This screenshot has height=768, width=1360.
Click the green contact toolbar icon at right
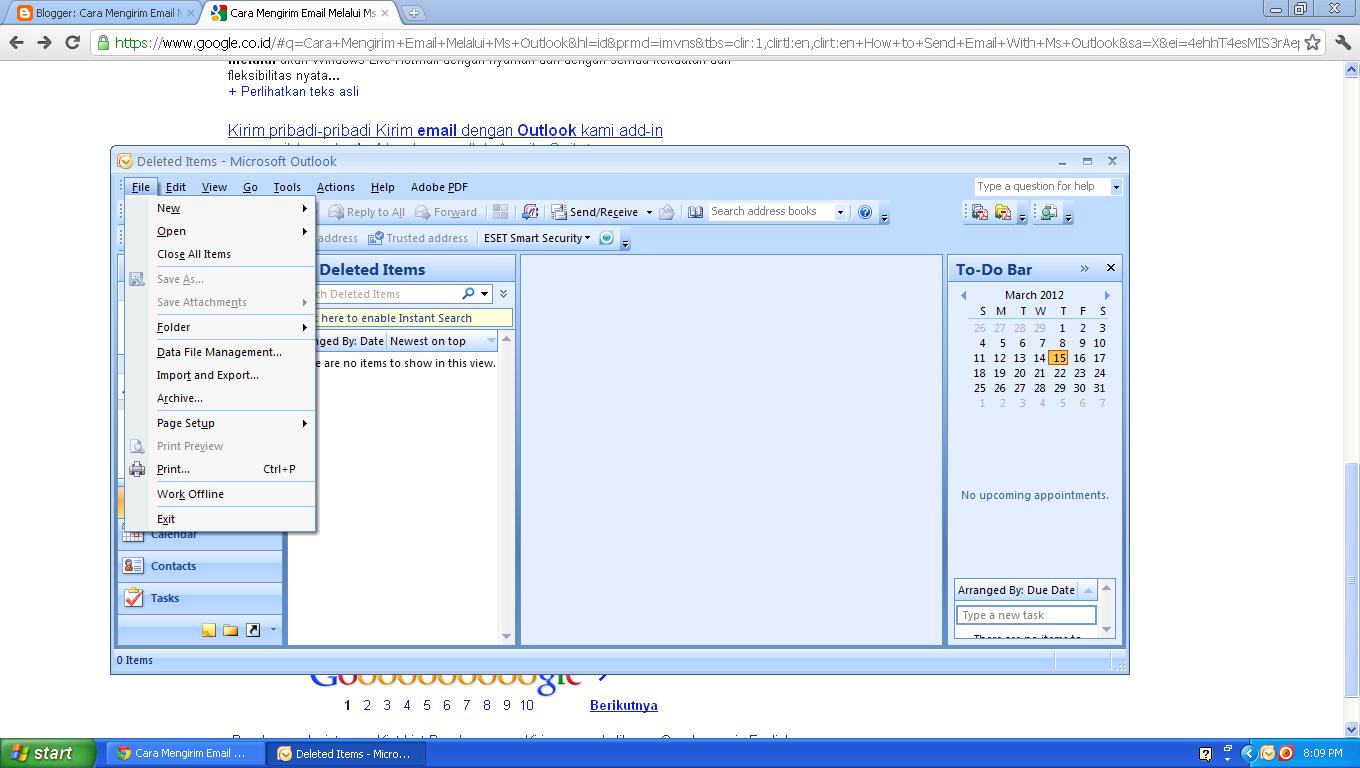coord(1048,212)
